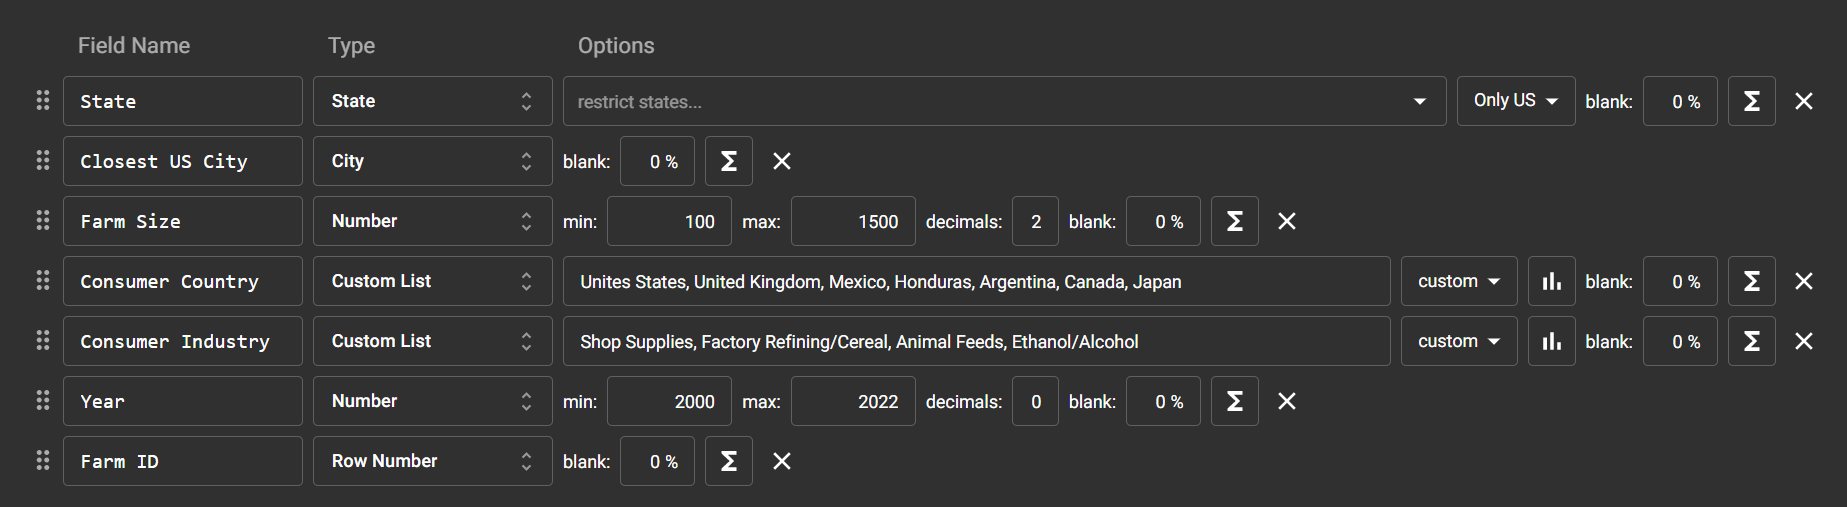Click blank percentage field for State row
Image resolution: width=1847 pixels, height=507 pixels.
tap(1680, 101)
